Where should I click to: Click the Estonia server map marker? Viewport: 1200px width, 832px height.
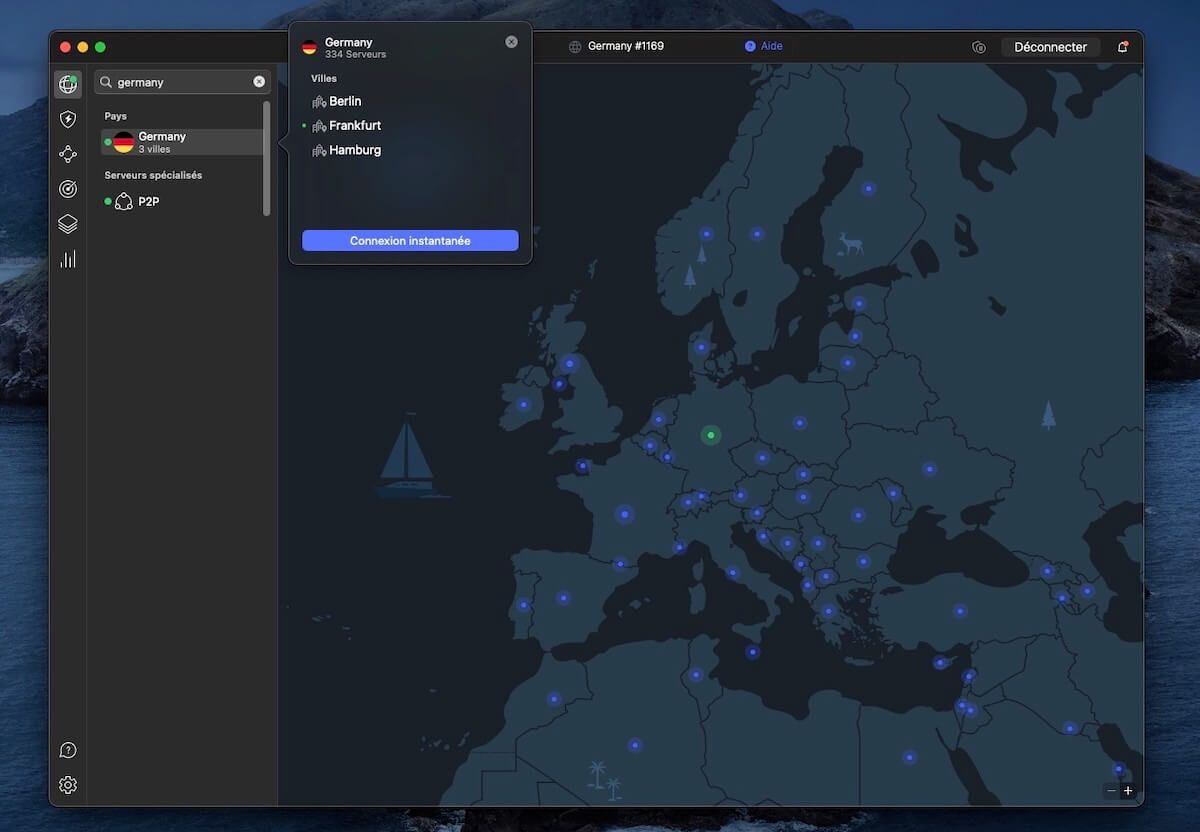(x=858, y=303)
